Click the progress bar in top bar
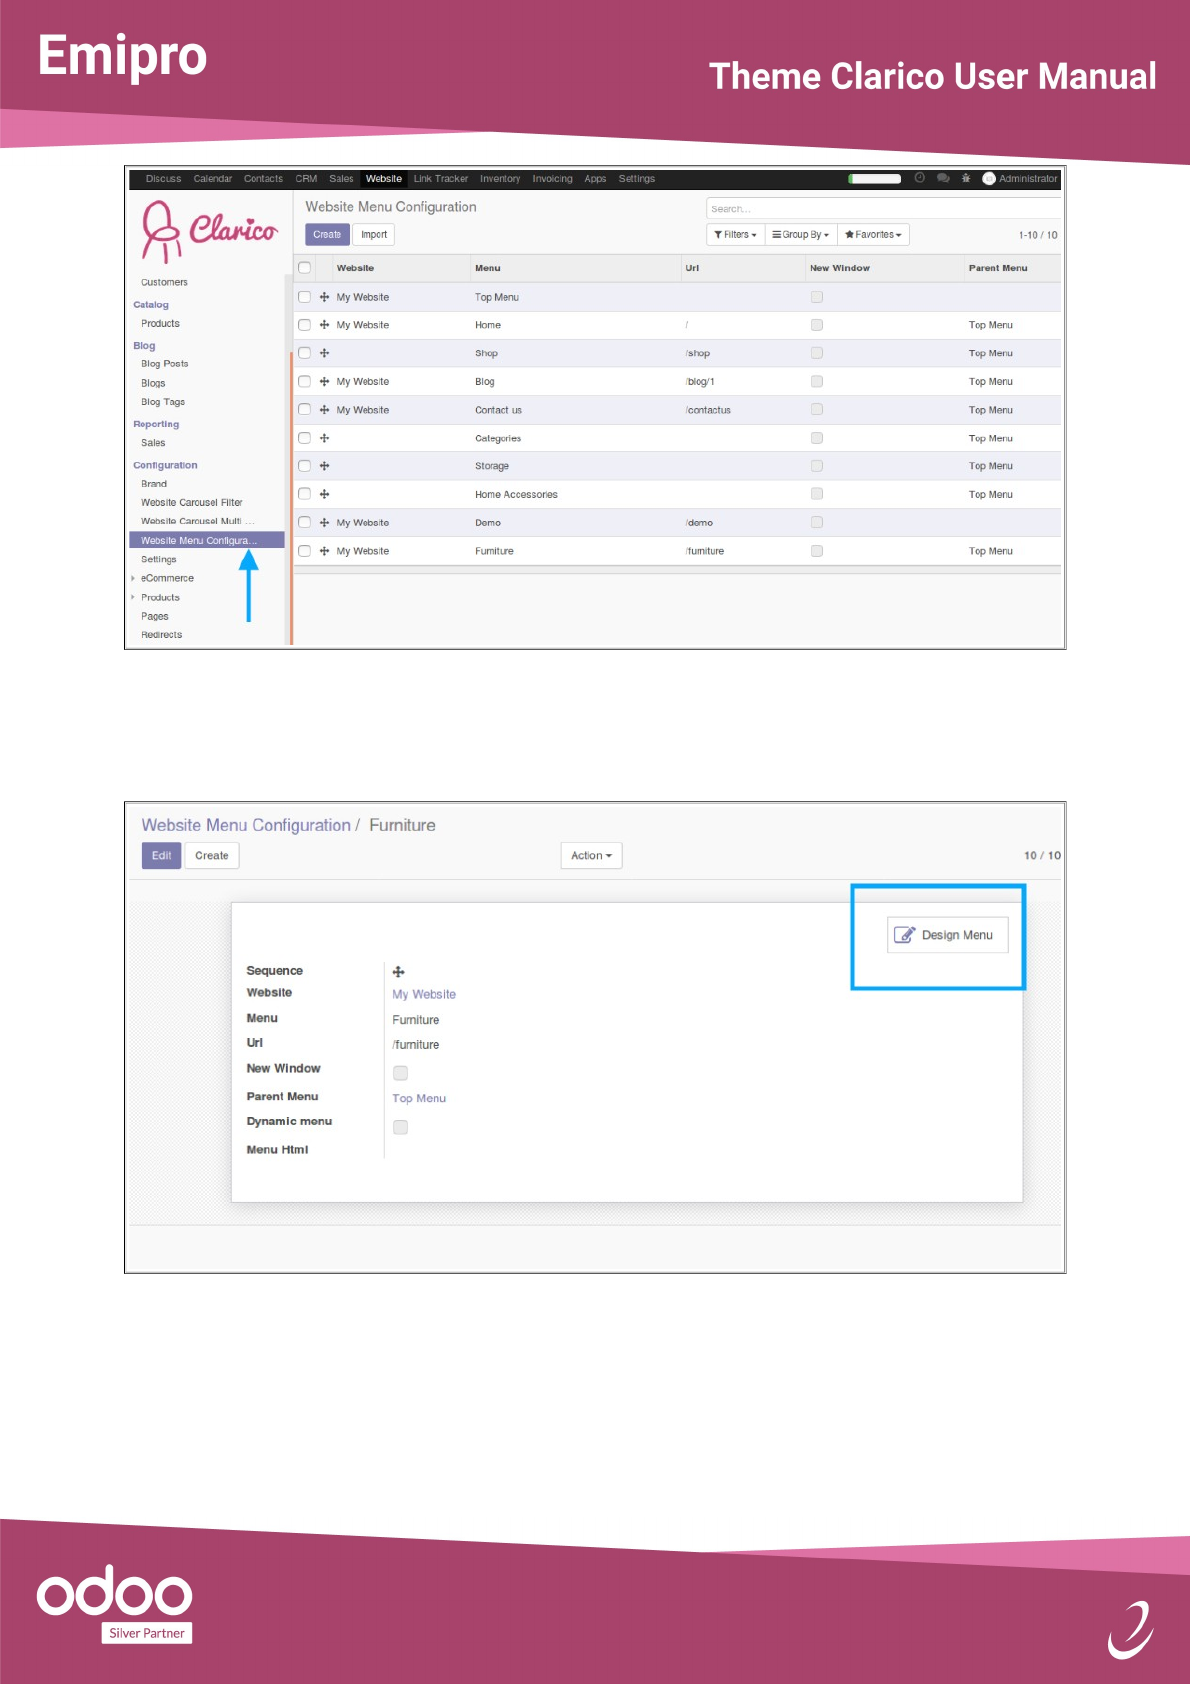 [x=875, y=179]
